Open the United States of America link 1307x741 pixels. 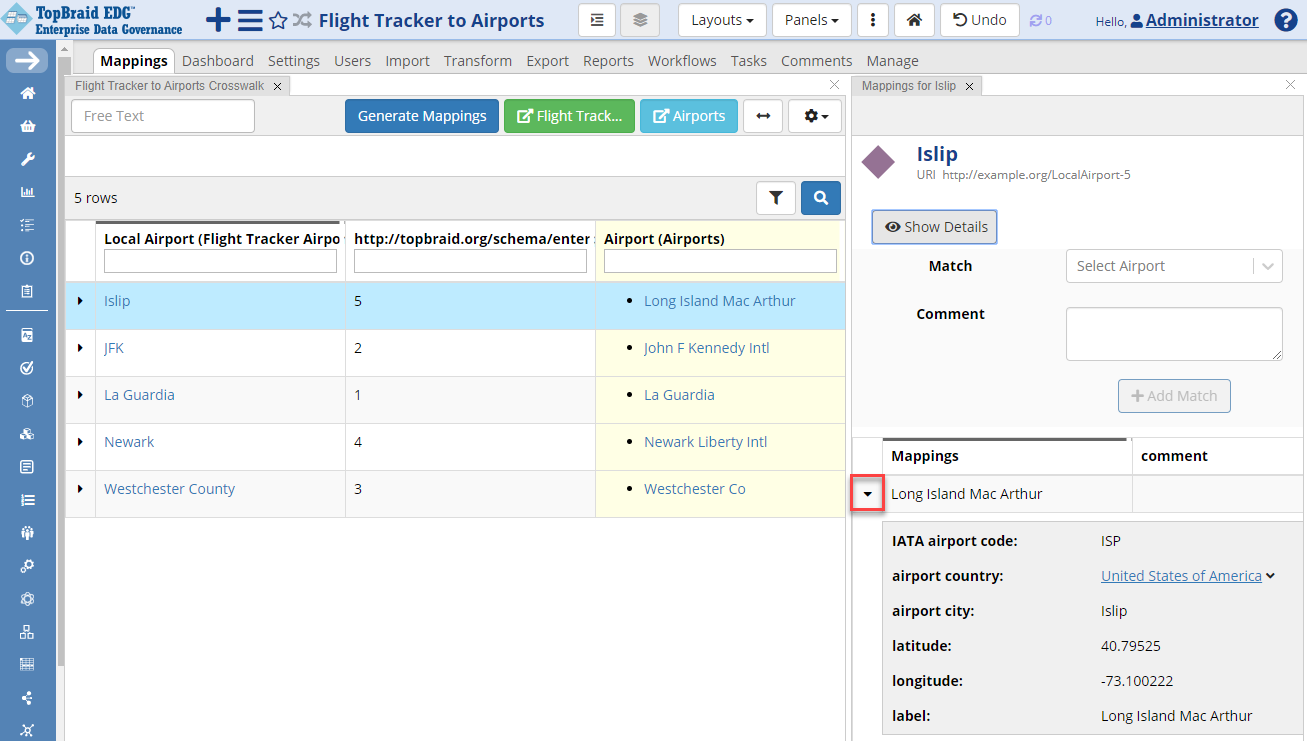[1181, 576]
